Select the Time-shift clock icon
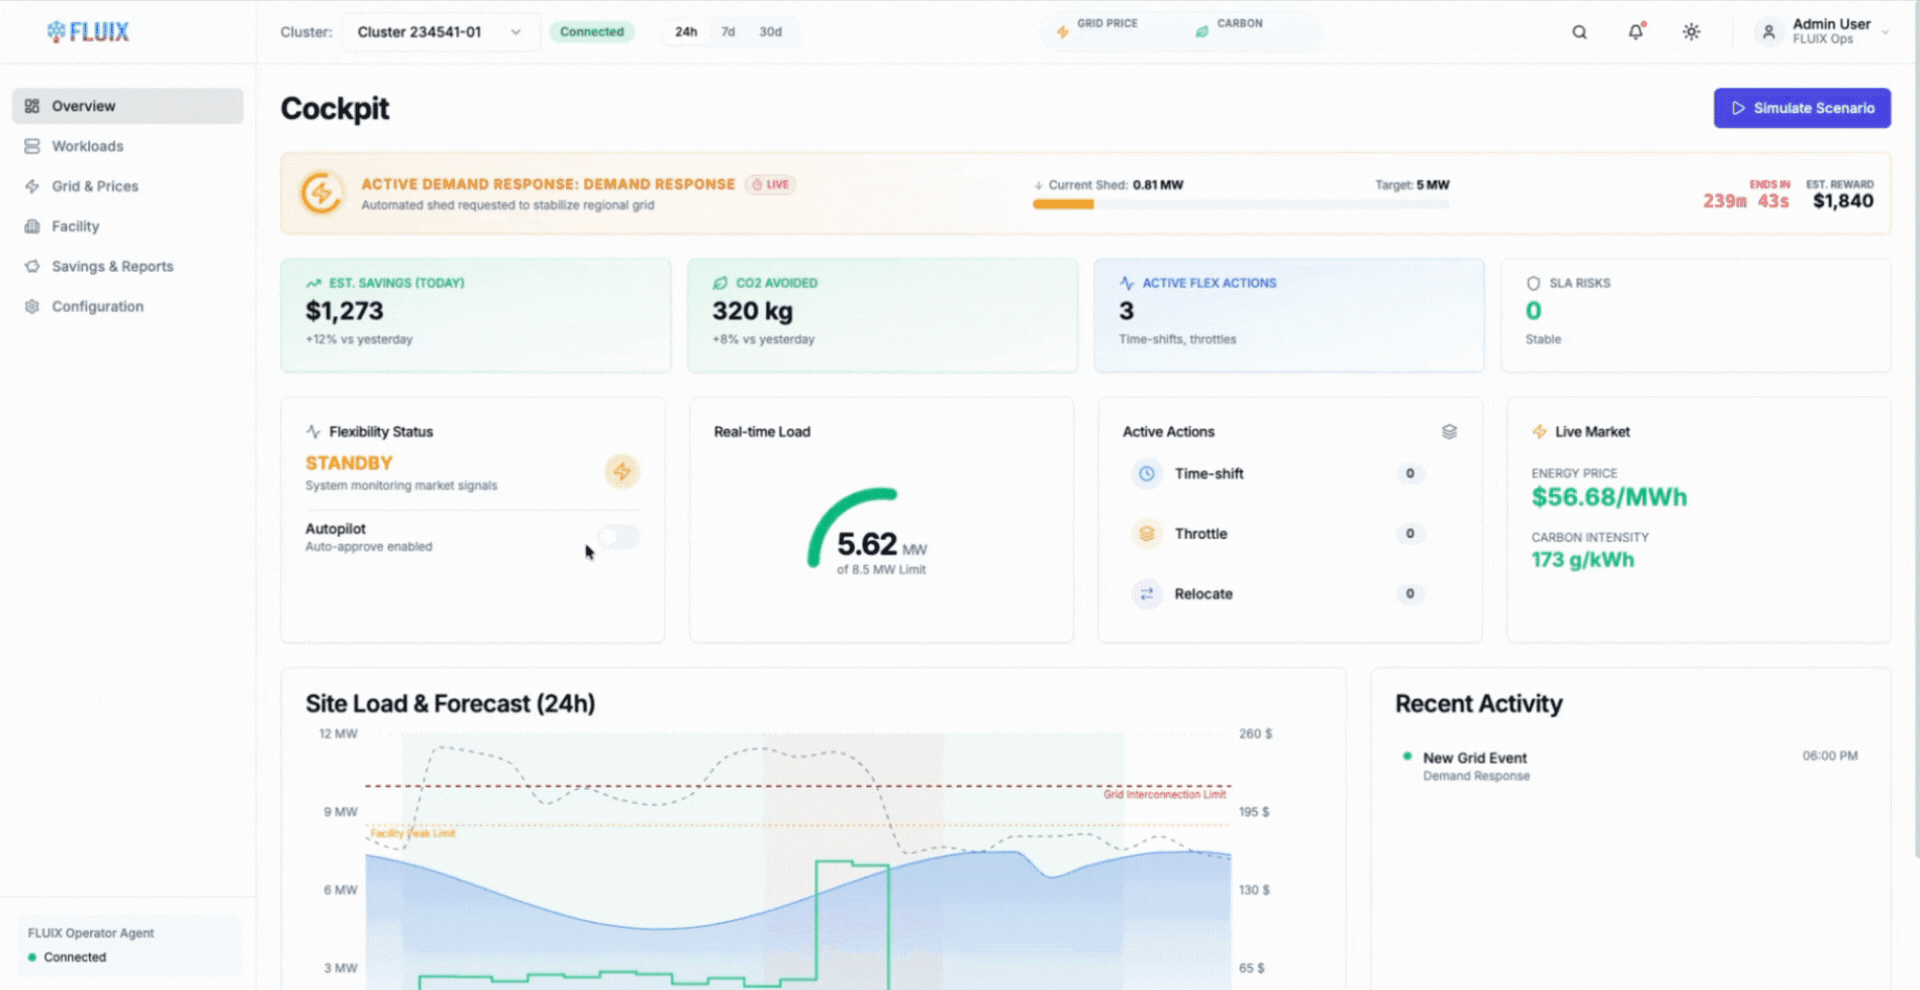This screenshot has height=990, width=1920. click(x=1146, y=474)
